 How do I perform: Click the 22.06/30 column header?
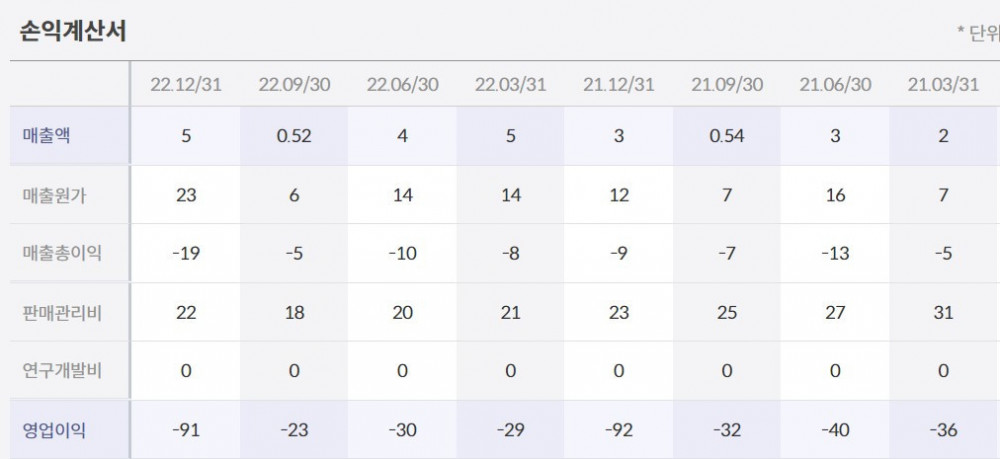pyautogui.click(x=402, y=84)
